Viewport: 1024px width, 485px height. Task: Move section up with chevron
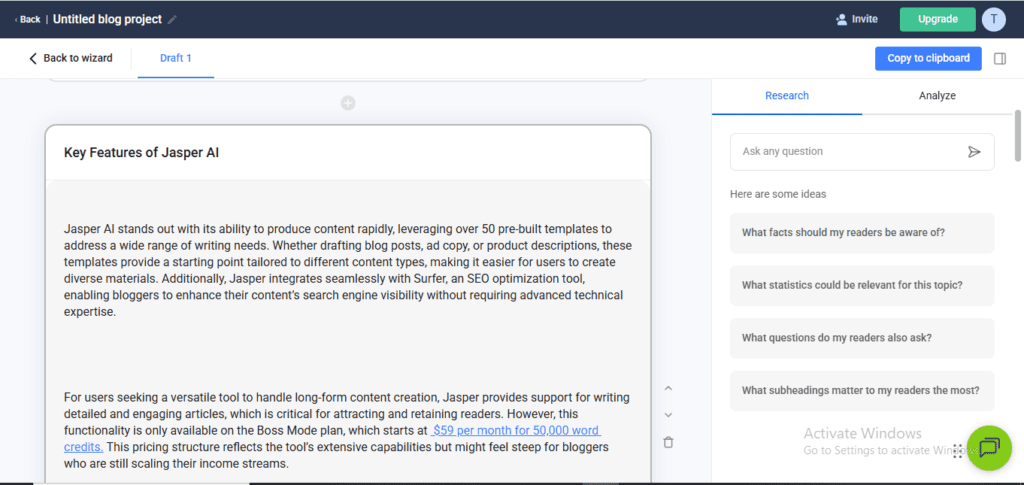coord(668,388)
